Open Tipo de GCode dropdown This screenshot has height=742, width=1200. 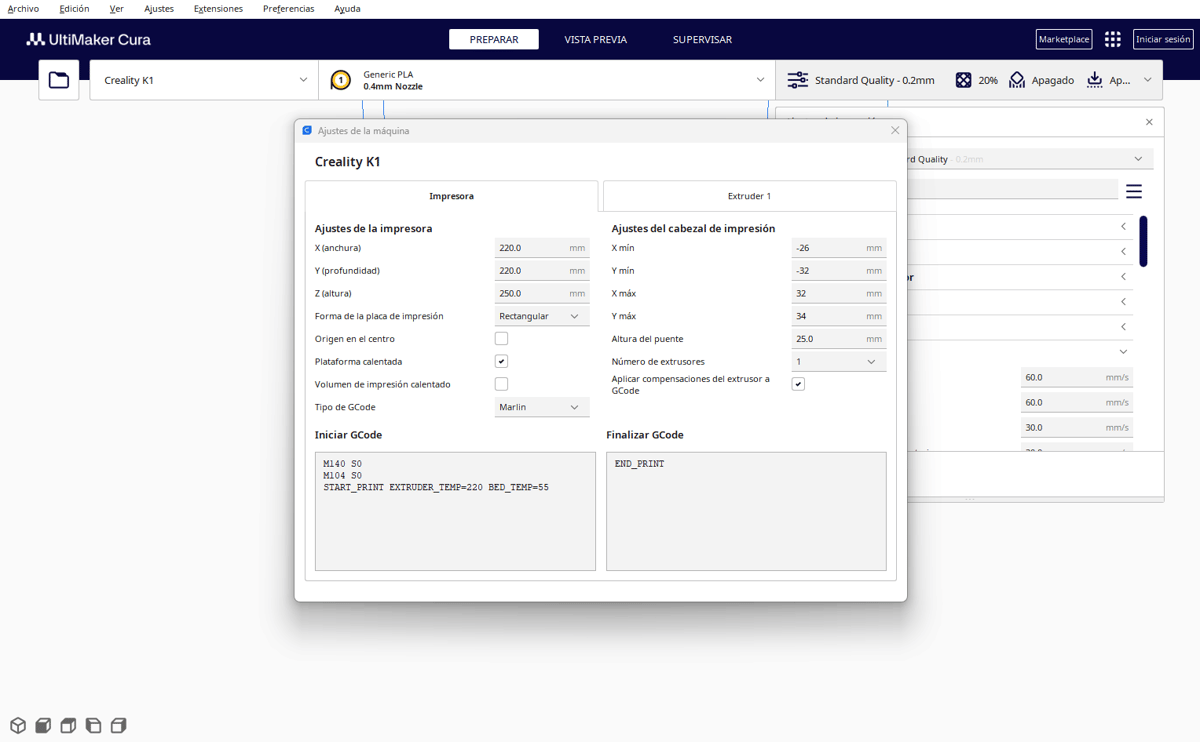542,407
